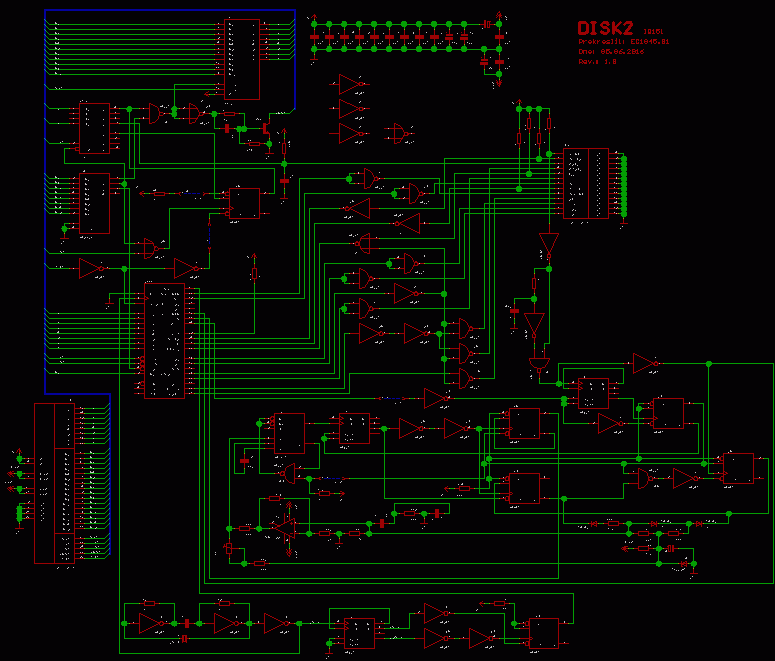The height and width of the screenshot is (661, 775).
Task: Click the inverter atop the gray boxed section
Action: (x=646, y=363)
